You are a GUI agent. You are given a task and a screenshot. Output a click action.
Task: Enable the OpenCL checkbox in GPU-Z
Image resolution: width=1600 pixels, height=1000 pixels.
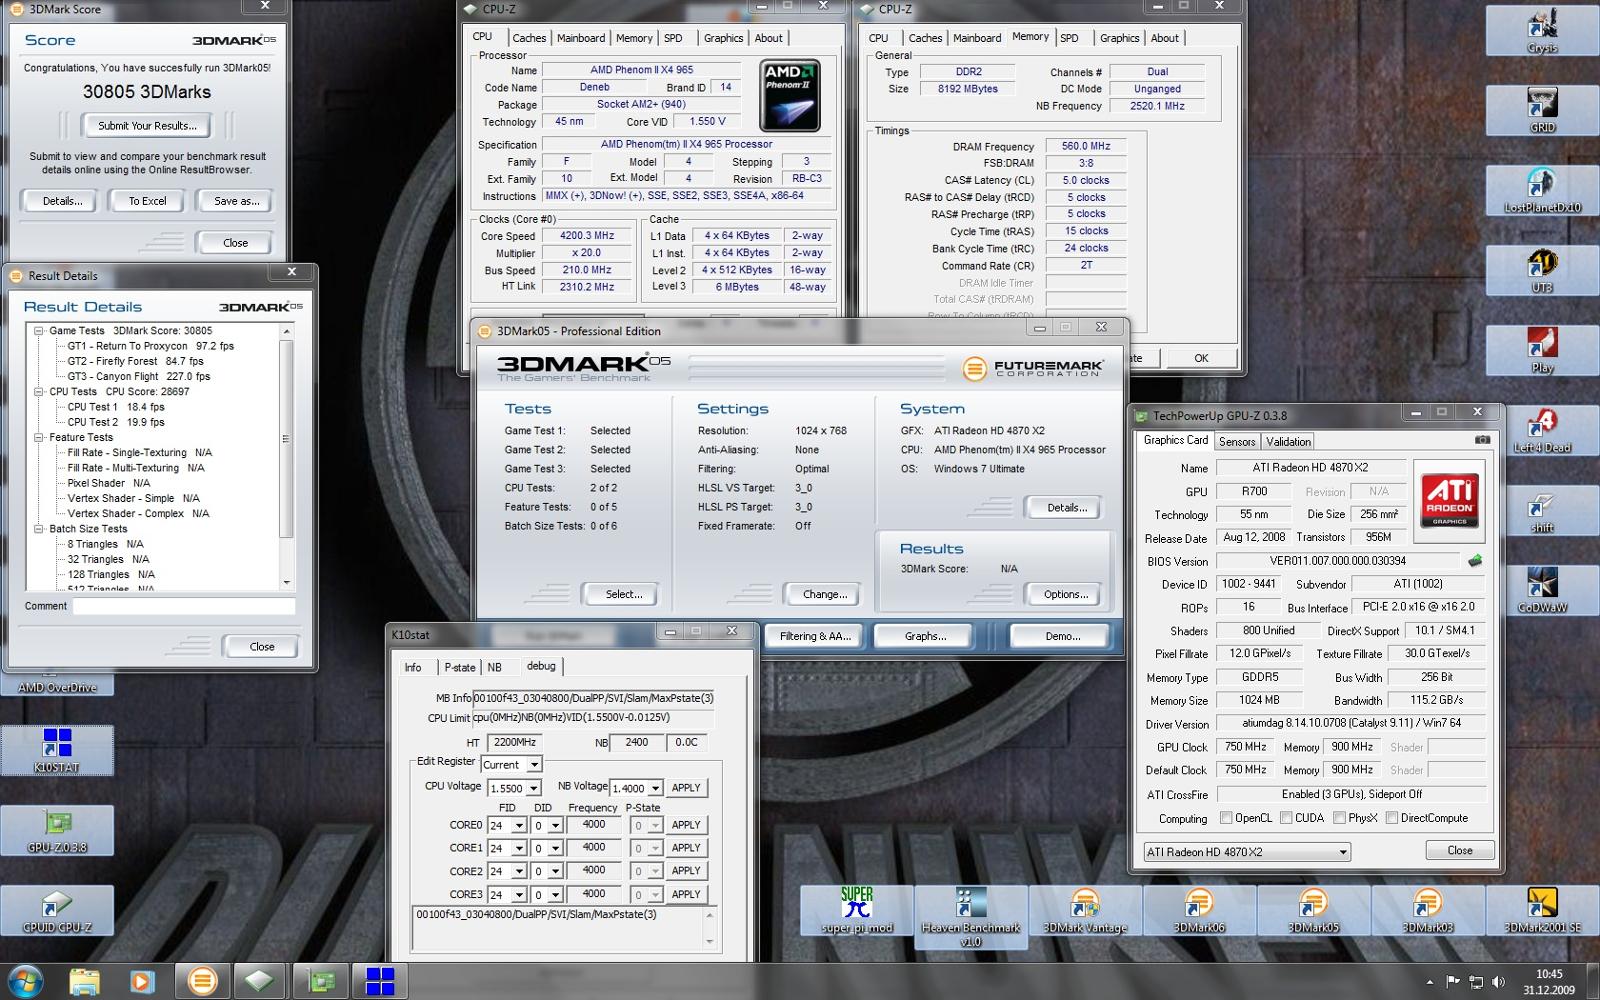pos(1226,818)
